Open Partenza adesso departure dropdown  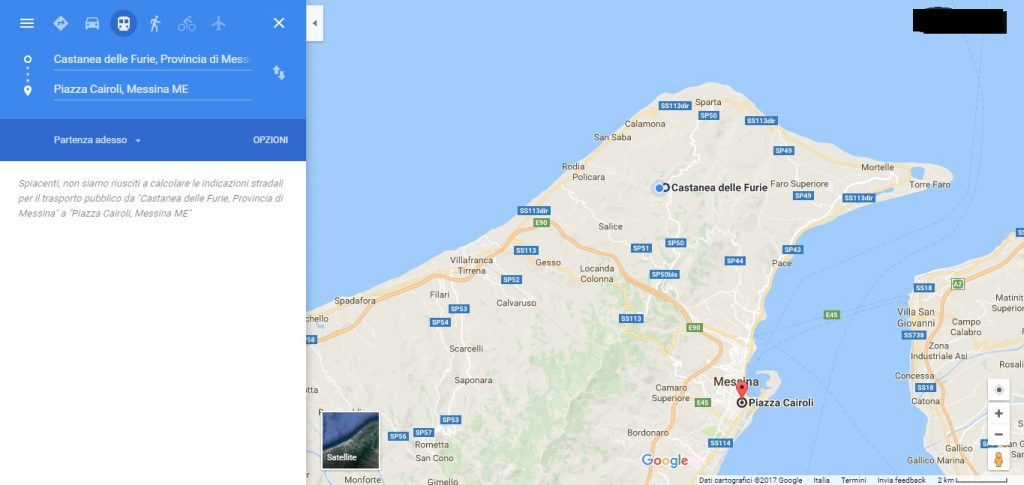click(x=98, y=140)
